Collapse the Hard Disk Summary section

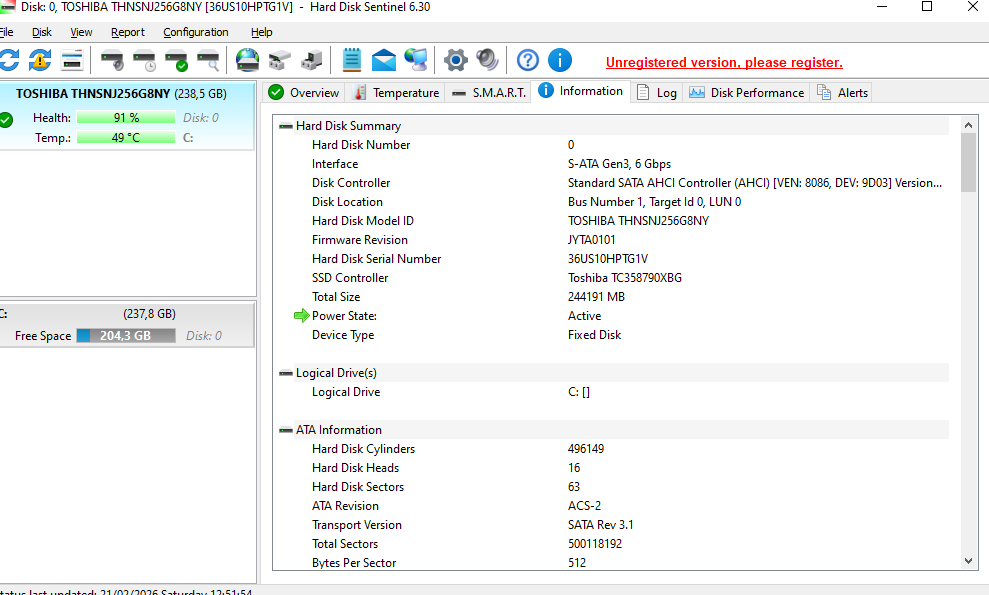coord(286,126)
